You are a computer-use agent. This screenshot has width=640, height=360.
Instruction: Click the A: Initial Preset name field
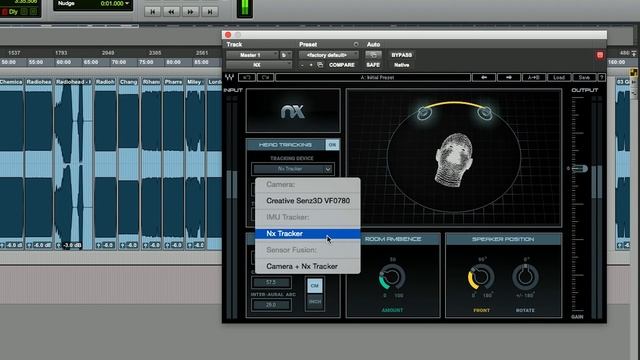point(373,77)
